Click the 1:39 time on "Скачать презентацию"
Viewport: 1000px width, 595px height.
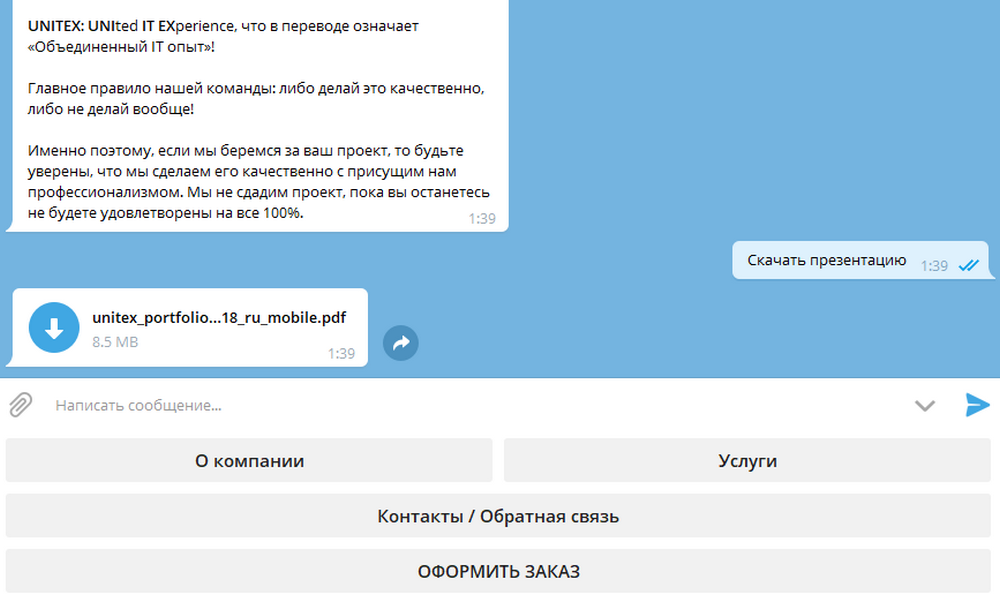click(x=934, y=266)
